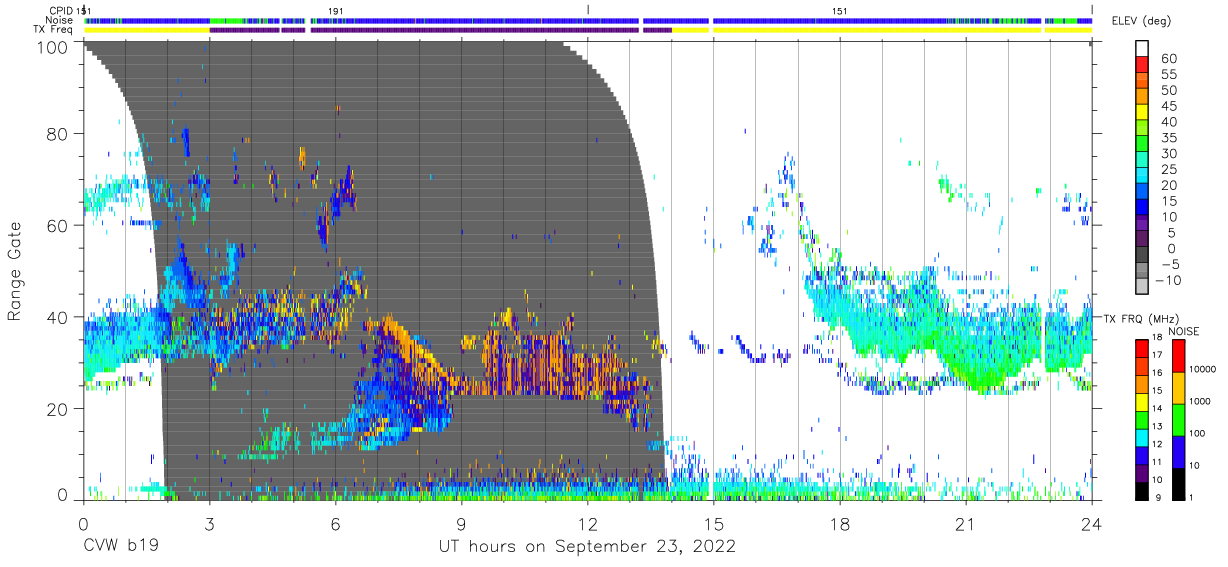Click the purple TX Freq band segment above 6–12 UT
Image resolution: width=1228 pixels, height=567 pixels.
474,30
